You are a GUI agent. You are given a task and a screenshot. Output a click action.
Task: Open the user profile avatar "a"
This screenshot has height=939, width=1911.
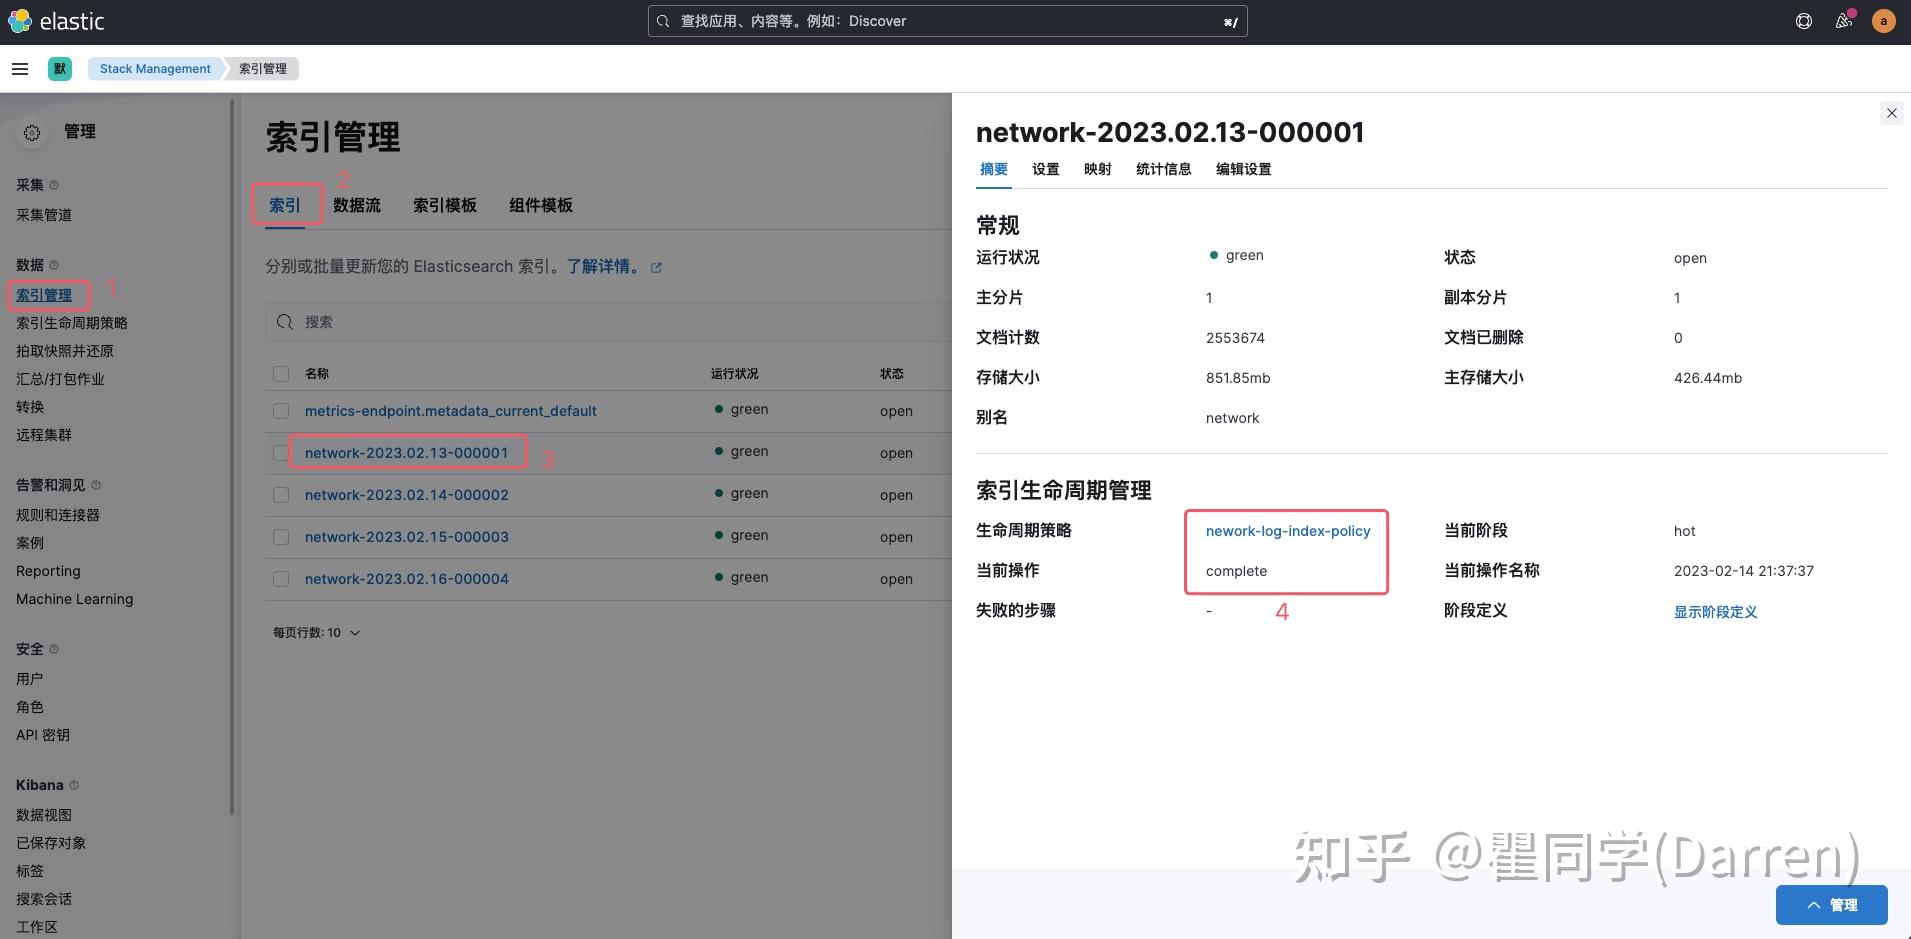[1883, 20]
